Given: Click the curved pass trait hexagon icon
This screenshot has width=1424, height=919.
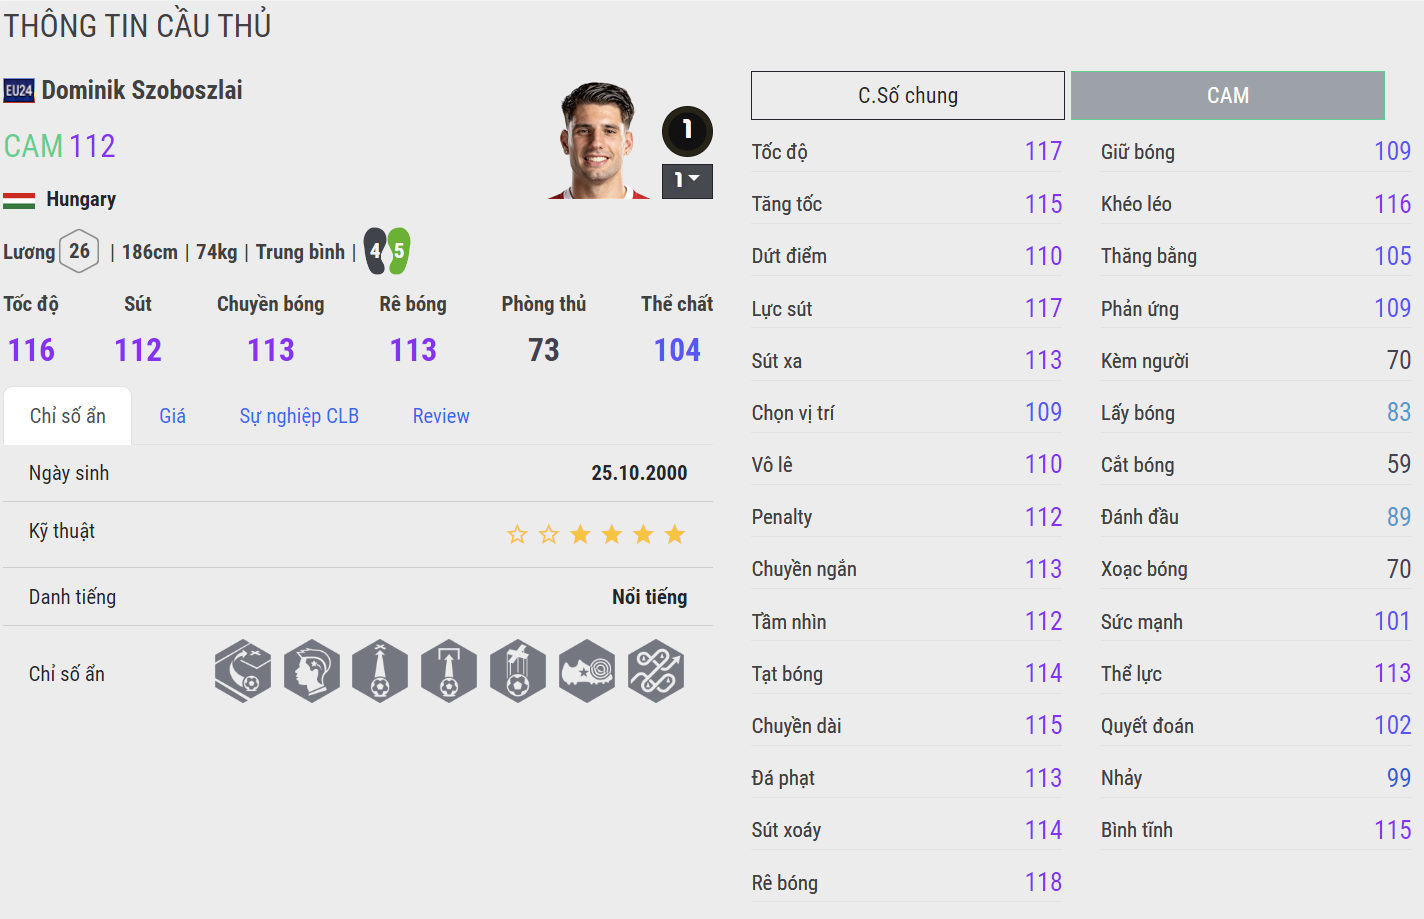Looking at the screenshot, I should 243,671.
